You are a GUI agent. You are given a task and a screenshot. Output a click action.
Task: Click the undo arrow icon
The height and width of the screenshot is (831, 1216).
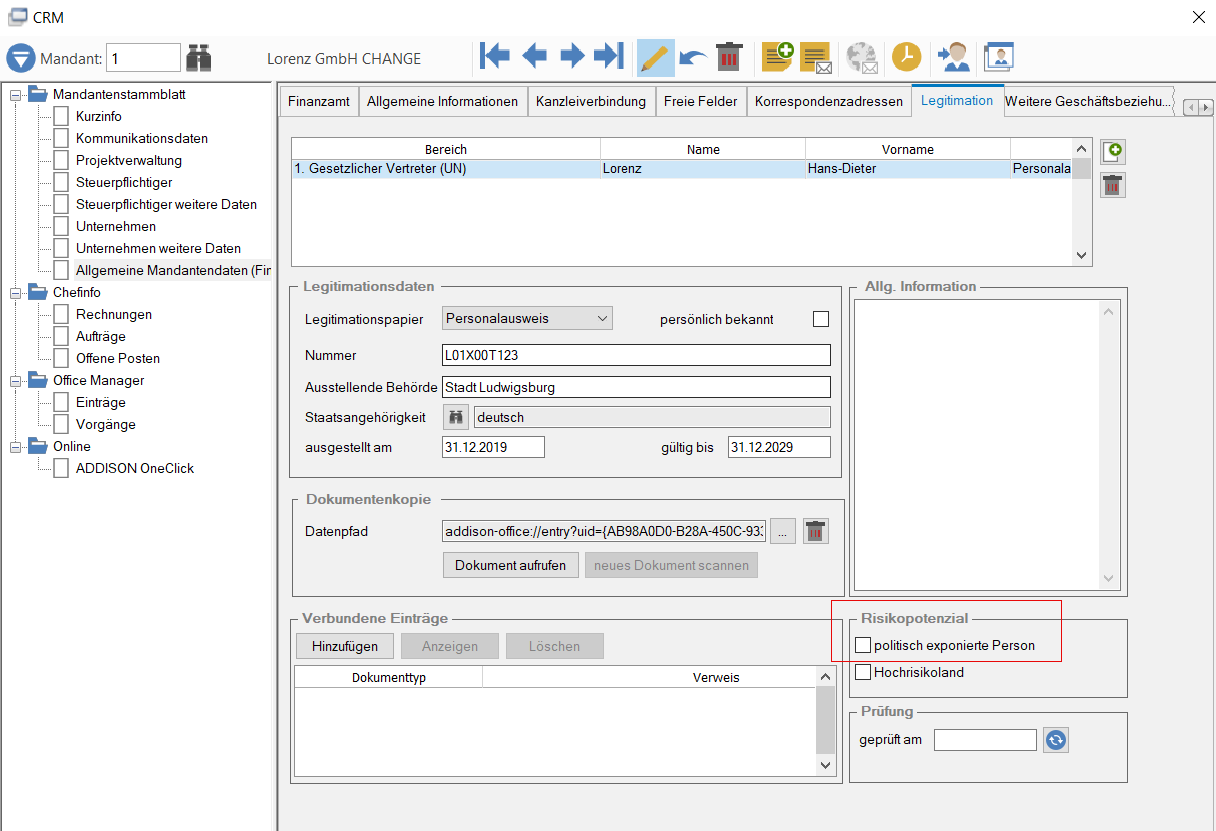(692, 58)
